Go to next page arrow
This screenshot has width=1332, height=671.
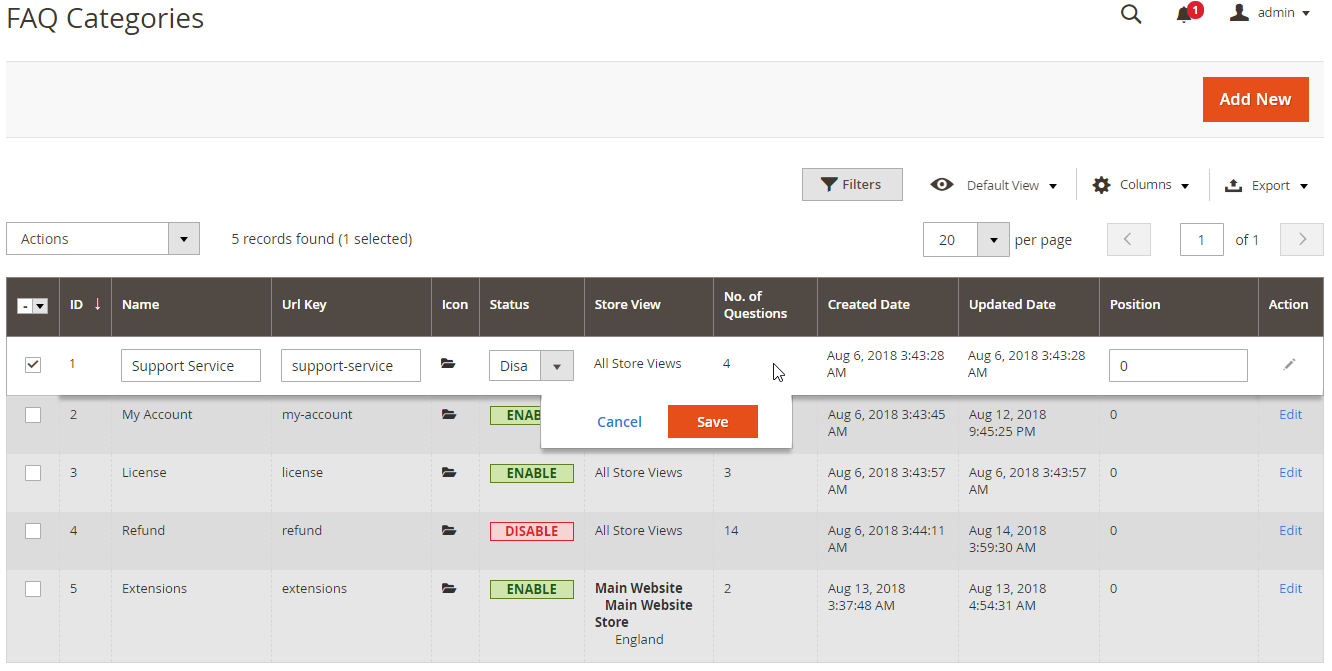pyautogui.click(x=1302, y=239)
